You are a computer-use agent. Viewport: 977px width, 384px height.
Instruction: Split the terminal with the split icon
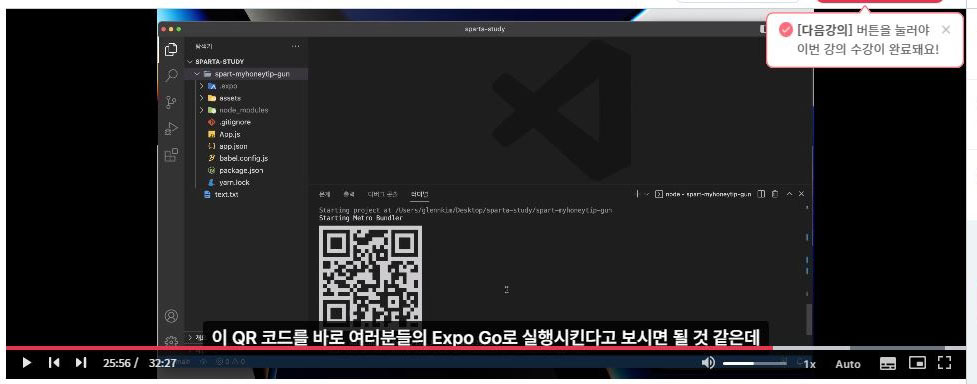coord(761,194)
